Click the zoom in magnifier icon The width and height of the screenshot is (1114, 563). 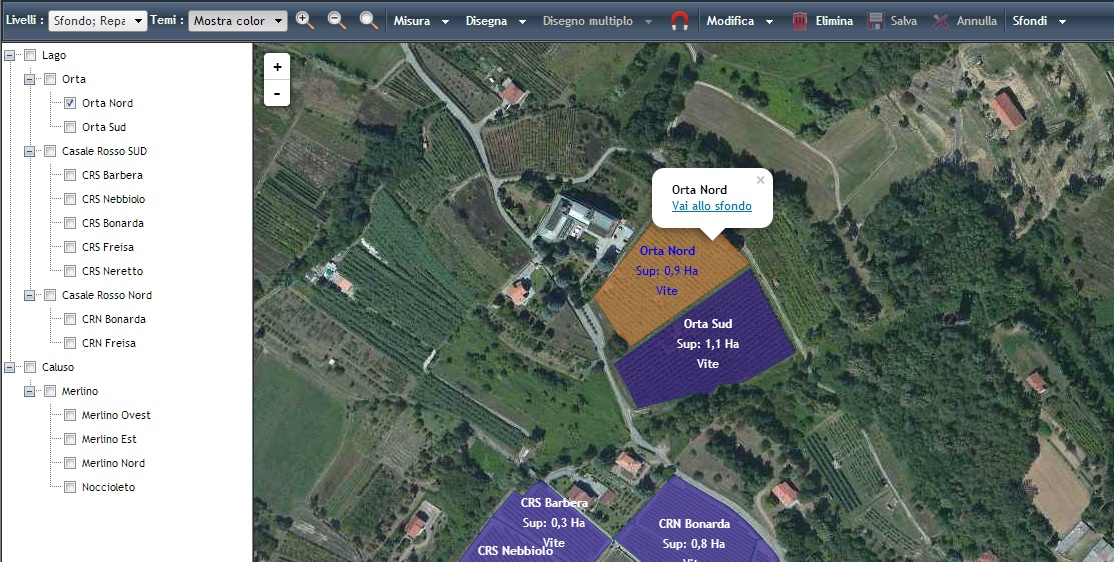point(305,20)
